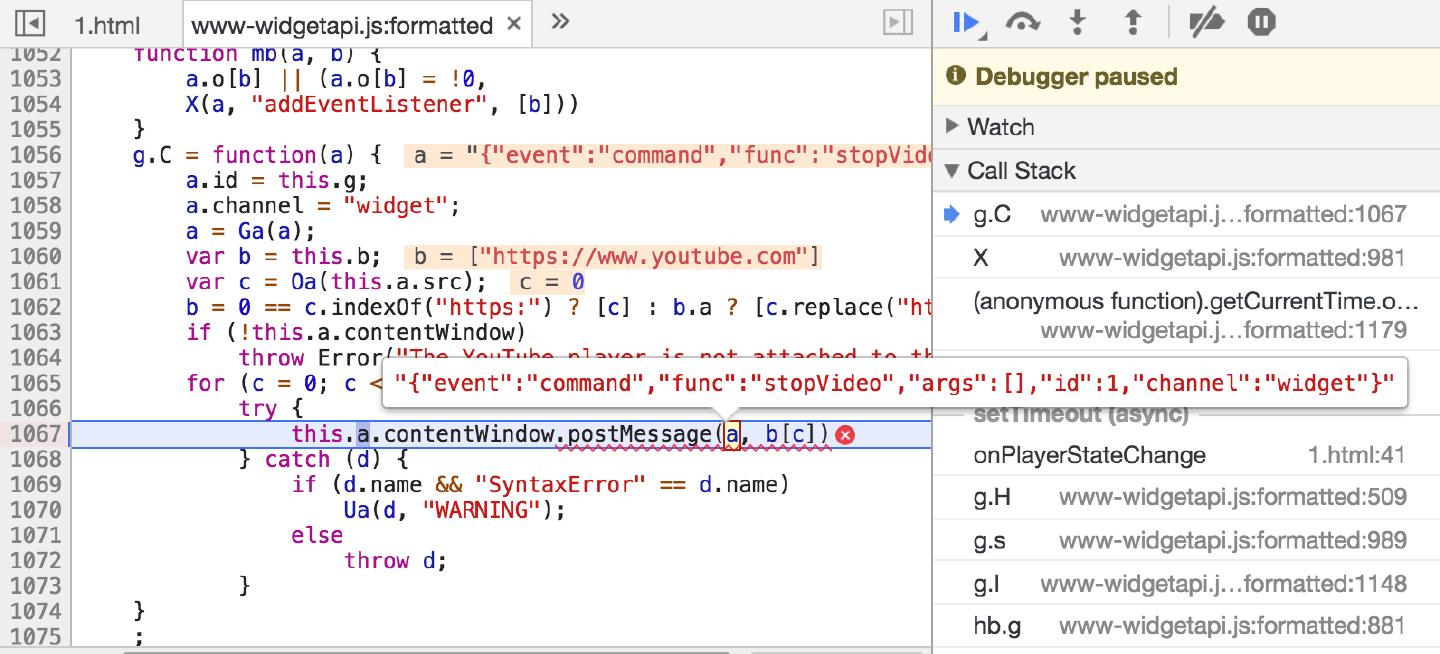Screen dimensions: 1440x654
Task: Toggle pause on exceptions button
Action: [1261, 22]
